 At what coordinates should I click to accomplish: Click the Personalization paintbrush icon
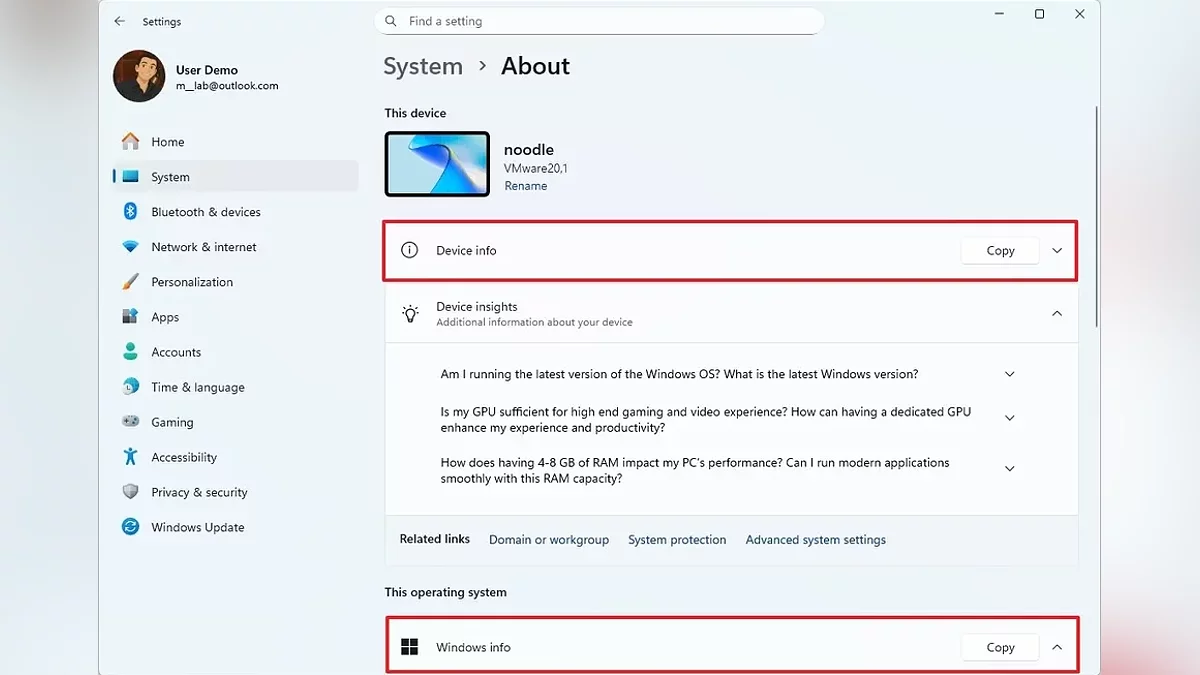(x=130, y=282)
